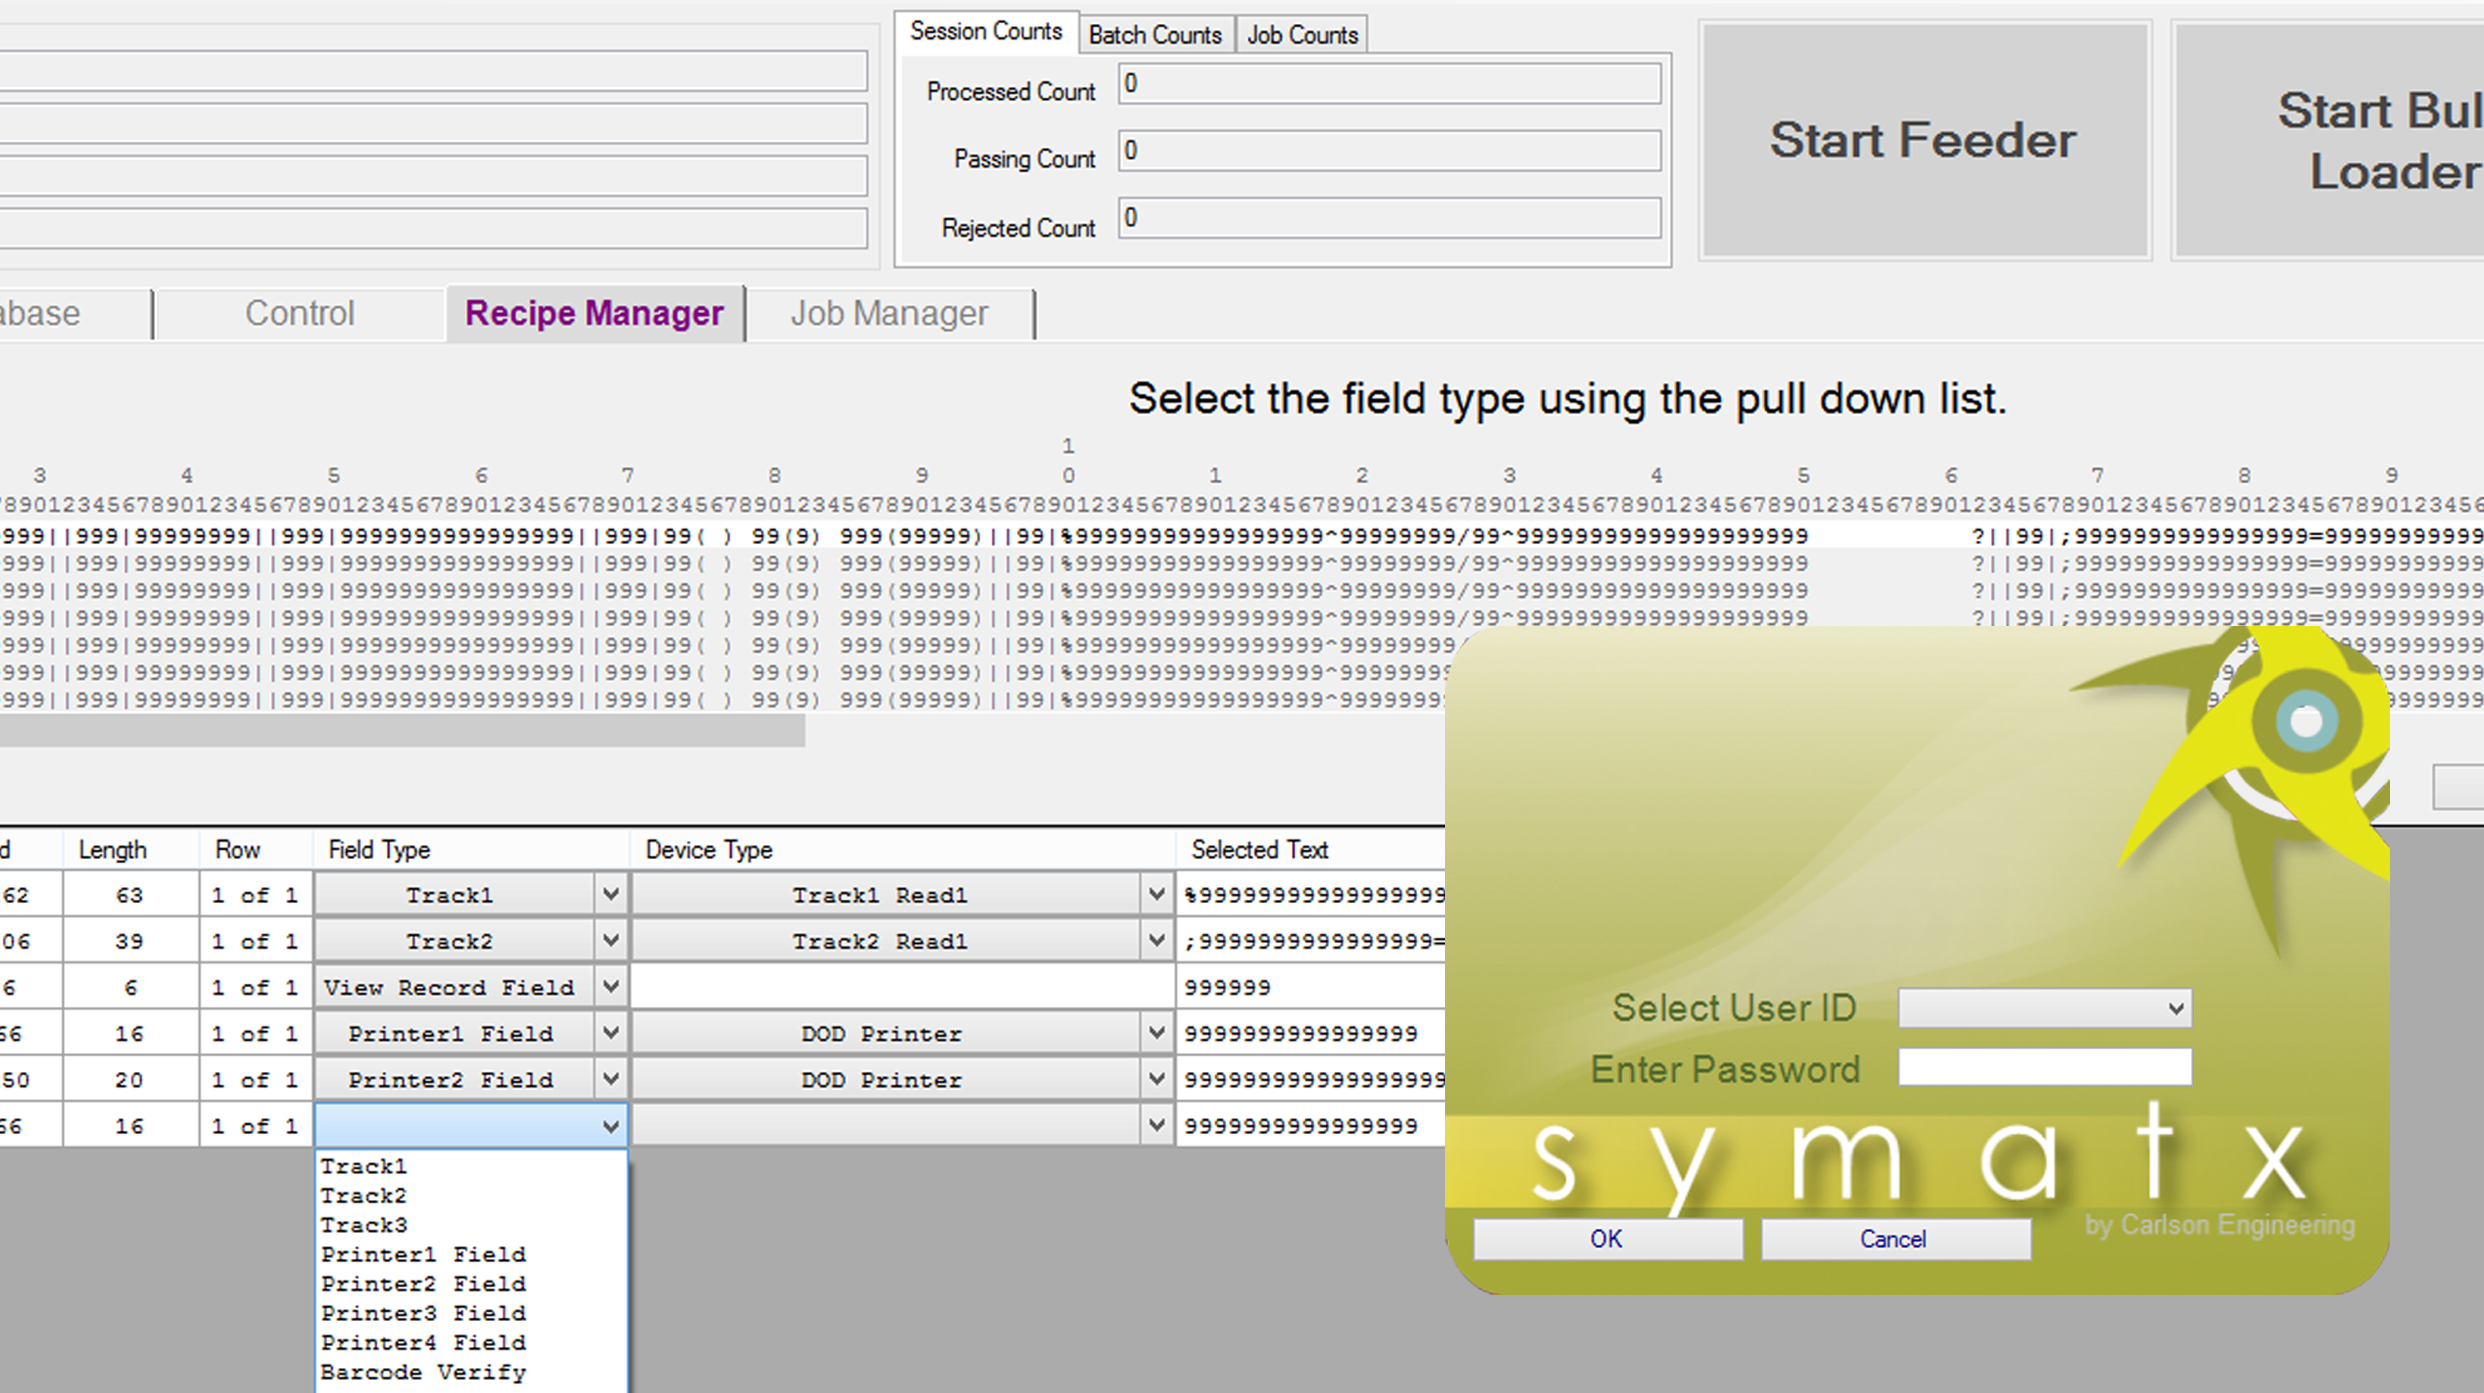This screenshot has width=2484, height=1393.
Task: Switch to the Batch Counts tab
Action: pyautogui.click(x=1155, y=35)
